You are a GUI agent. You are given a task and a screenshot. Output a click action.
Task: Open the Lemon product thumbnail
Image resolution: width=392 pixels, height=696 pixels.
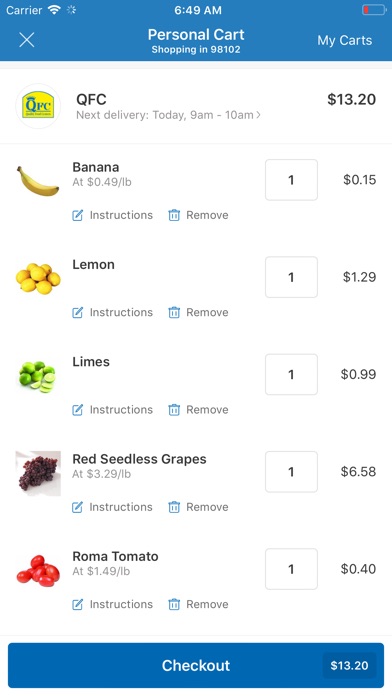38,278
